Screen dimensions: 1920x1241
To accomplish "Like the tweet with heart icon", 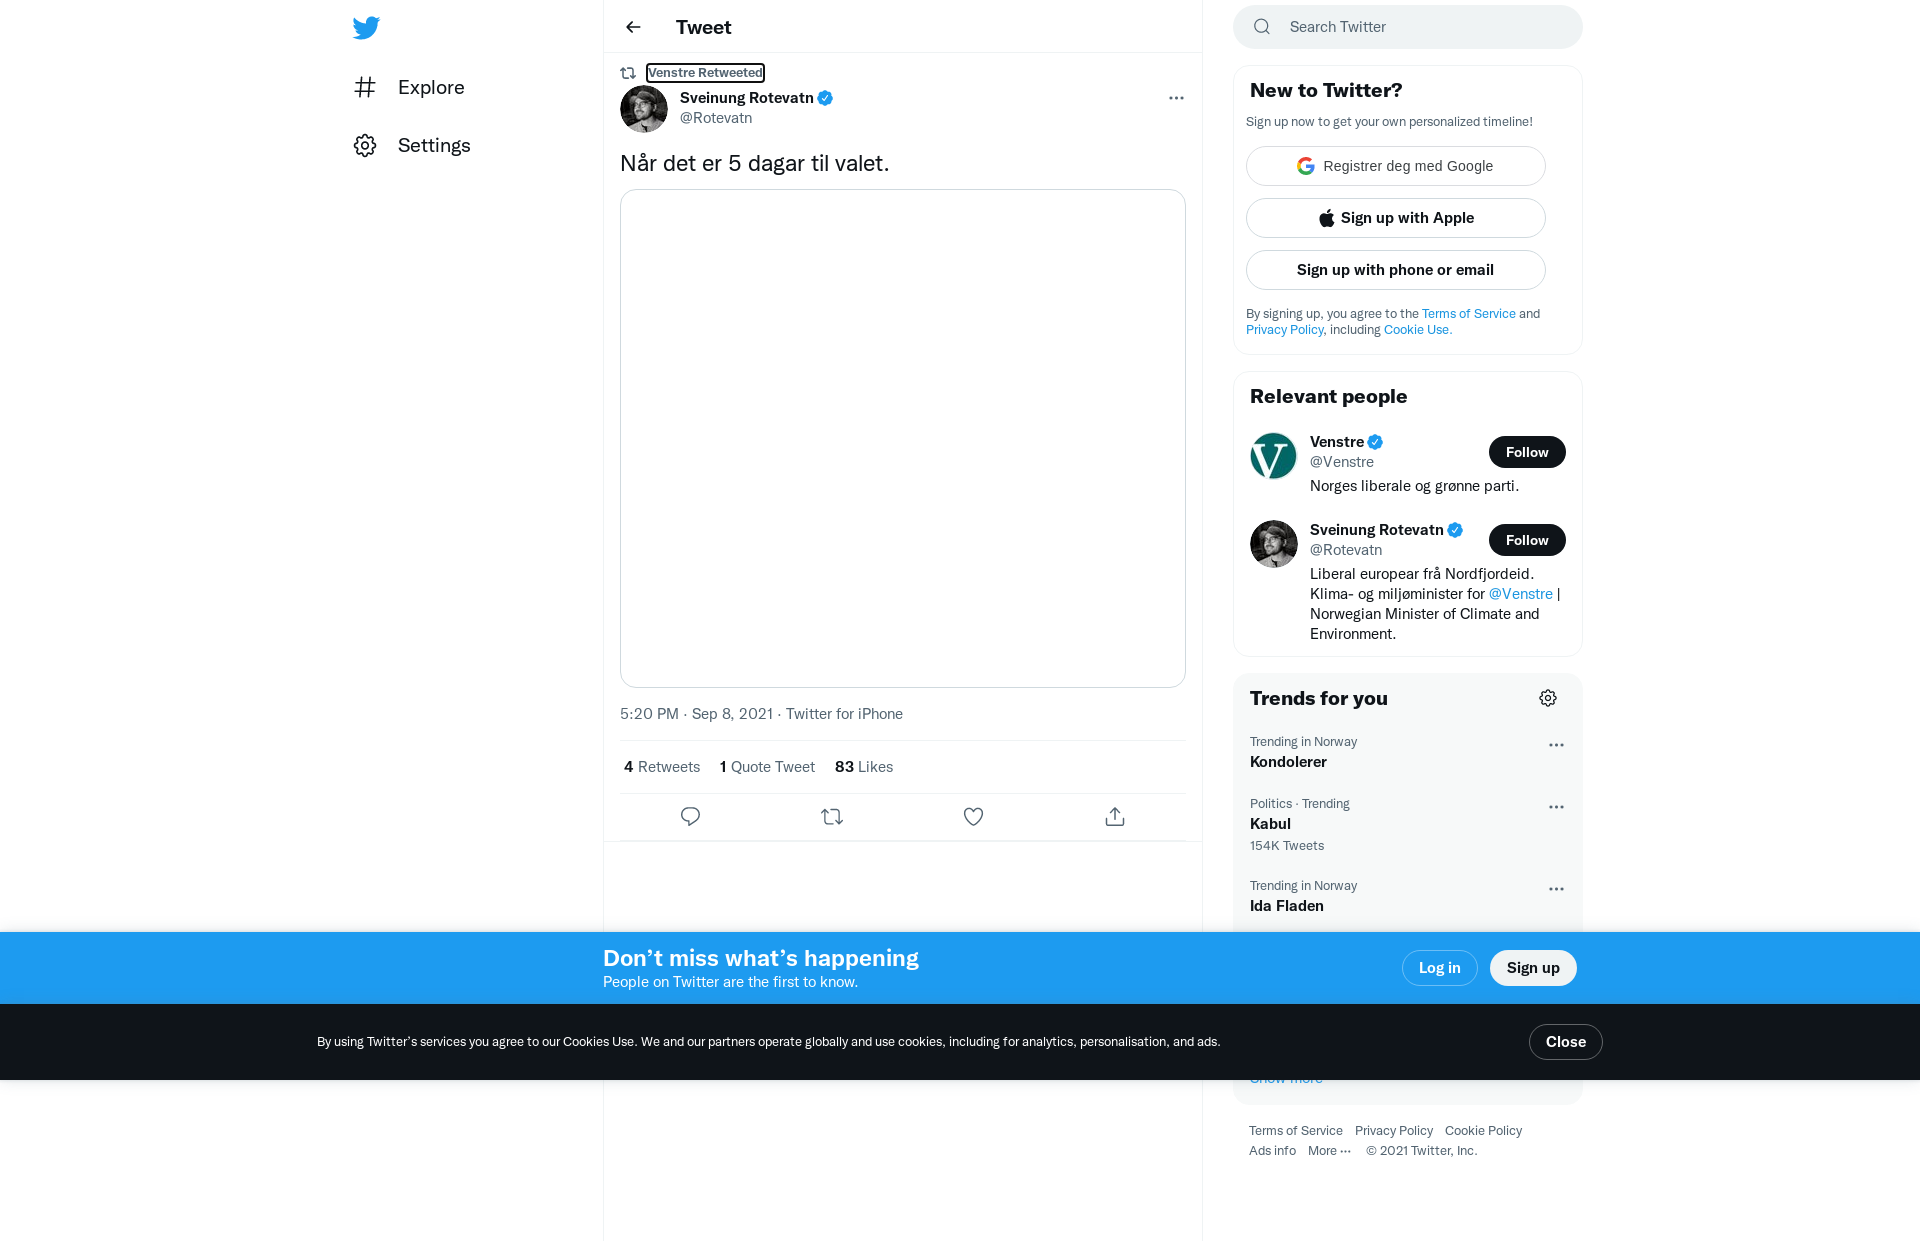I will tap(973, 817).
